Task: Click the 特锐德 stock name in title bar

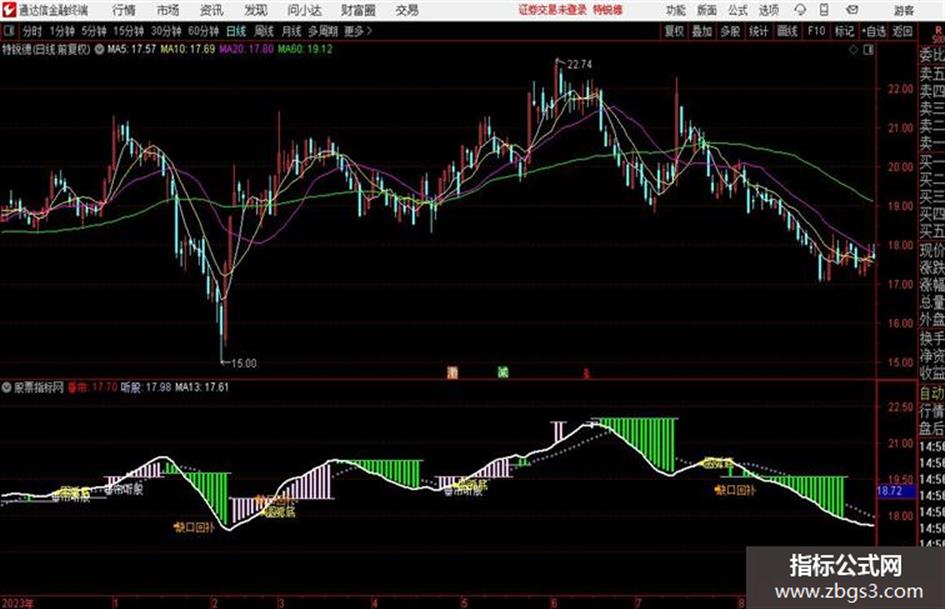Action: (608, 10)
